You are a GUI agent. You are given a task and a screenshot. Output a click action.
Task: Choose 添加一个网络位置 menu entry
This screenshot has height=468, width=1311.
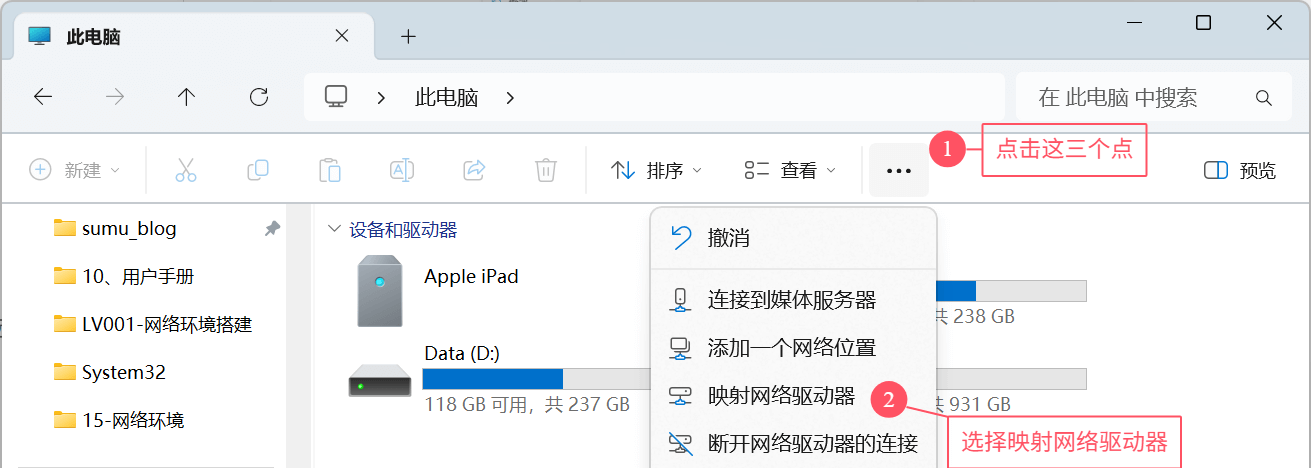[793, 348]
